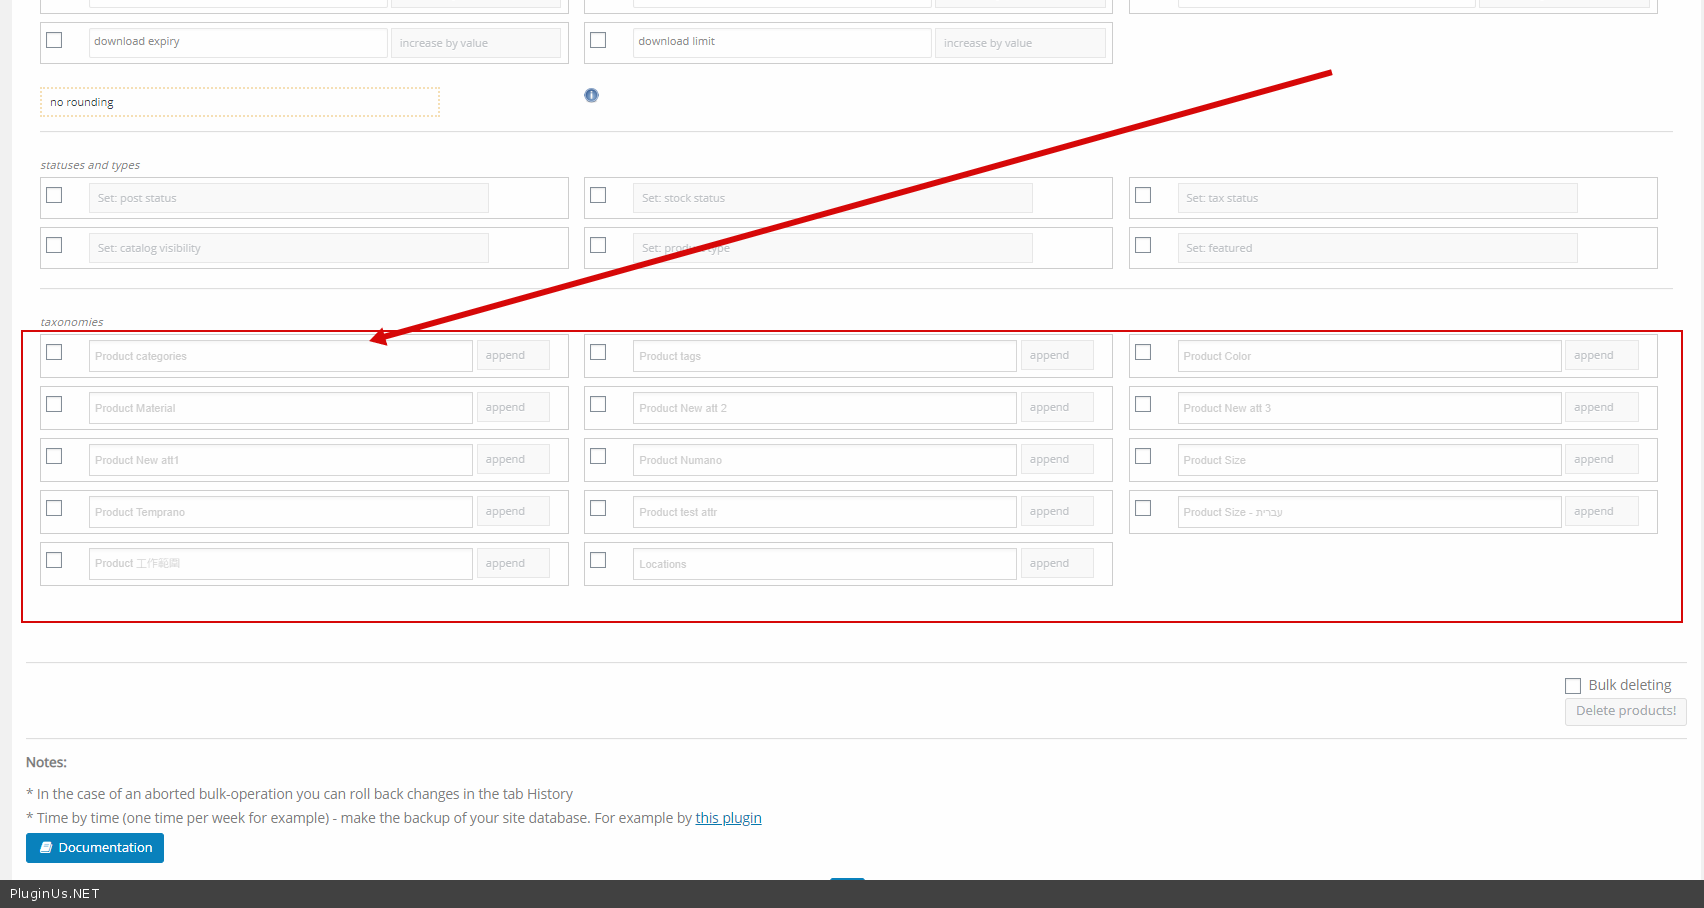Click the Product New att1 field
The image size is (1704, 908).
click(x=281, y=460)
